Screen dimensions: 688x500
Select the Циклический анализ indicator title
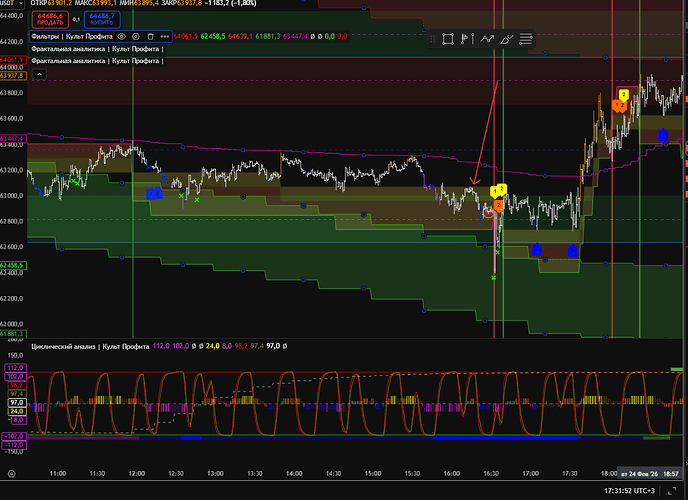point(88,347)
